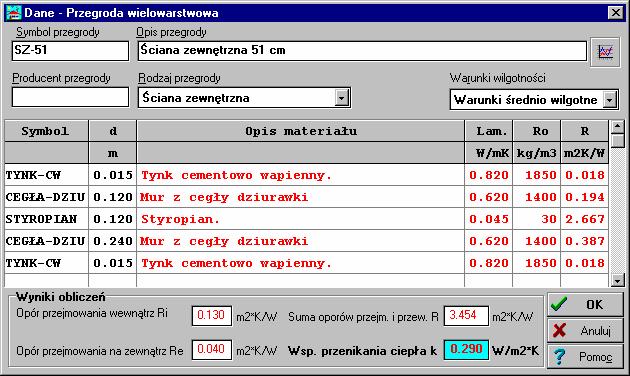Close the Dane dialog window

[x=616, y=13]
